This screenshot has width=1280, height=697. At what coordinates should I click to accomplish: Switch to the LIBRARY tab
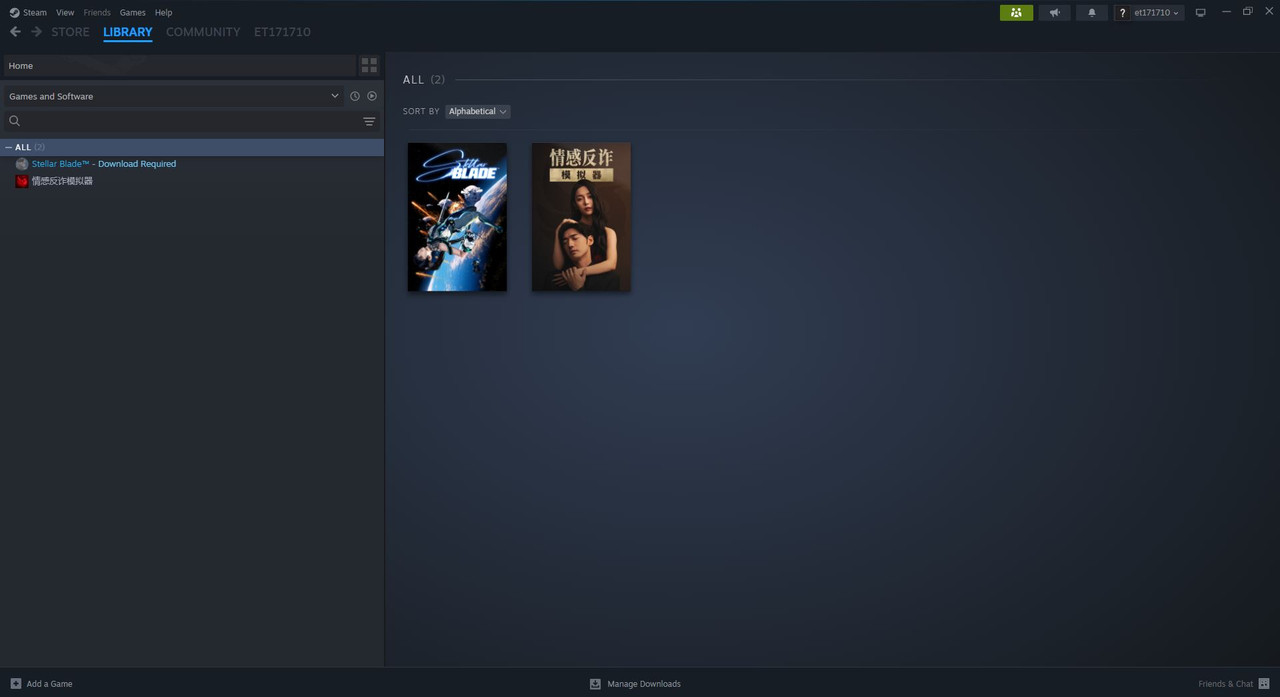pyautogui.click(x=128, y=32)
